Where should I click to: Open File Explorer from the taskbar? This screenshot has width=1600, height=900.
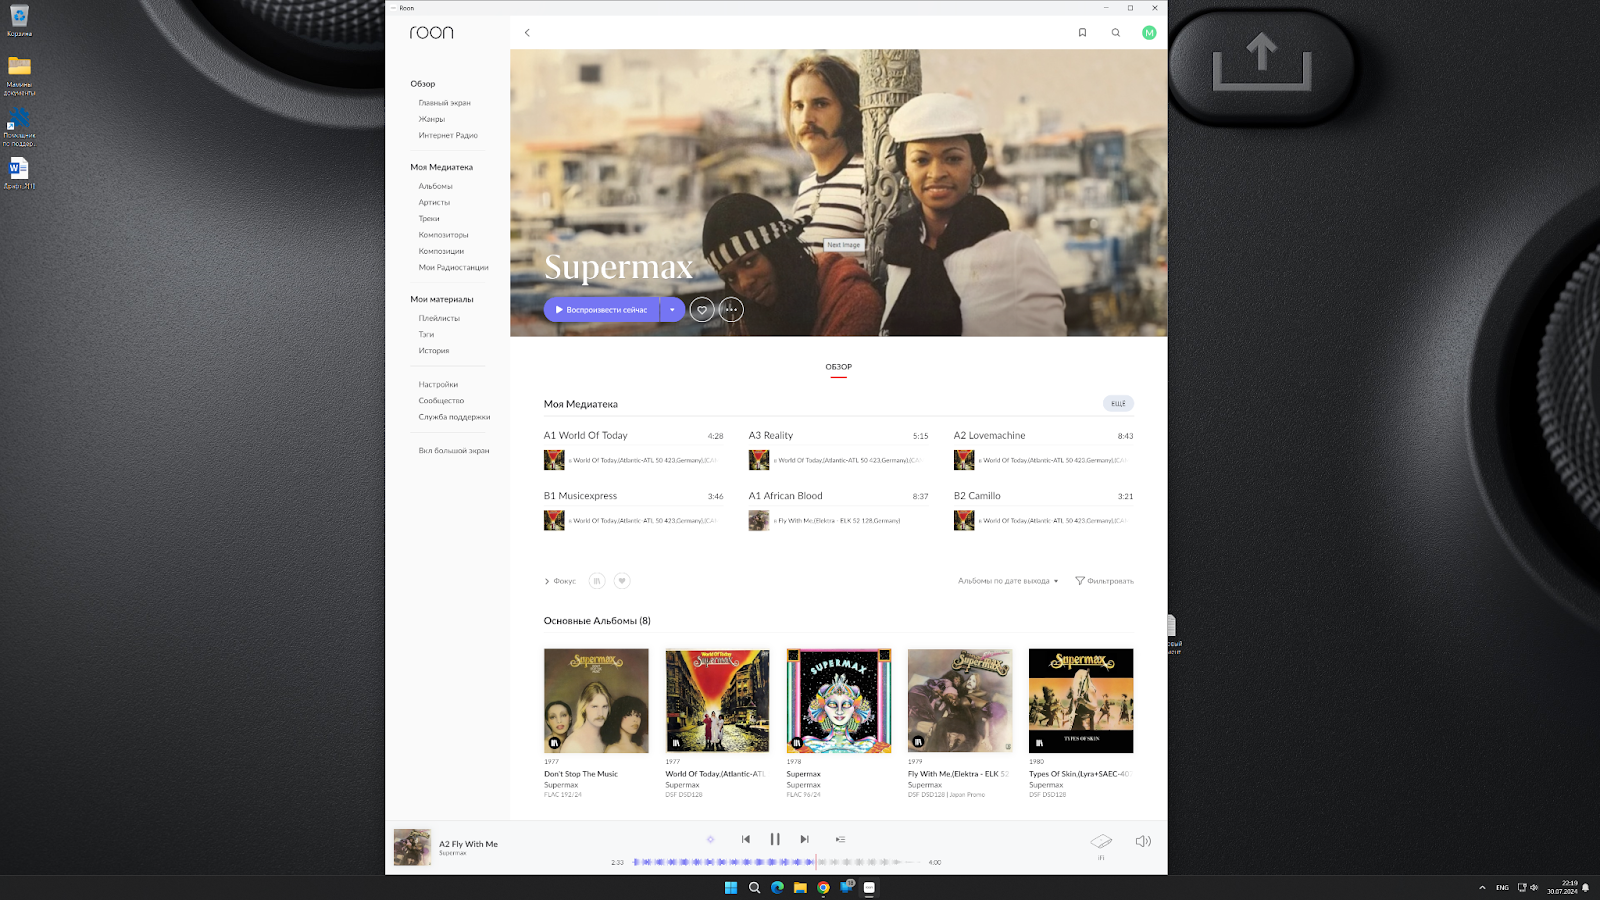point(800,888)
